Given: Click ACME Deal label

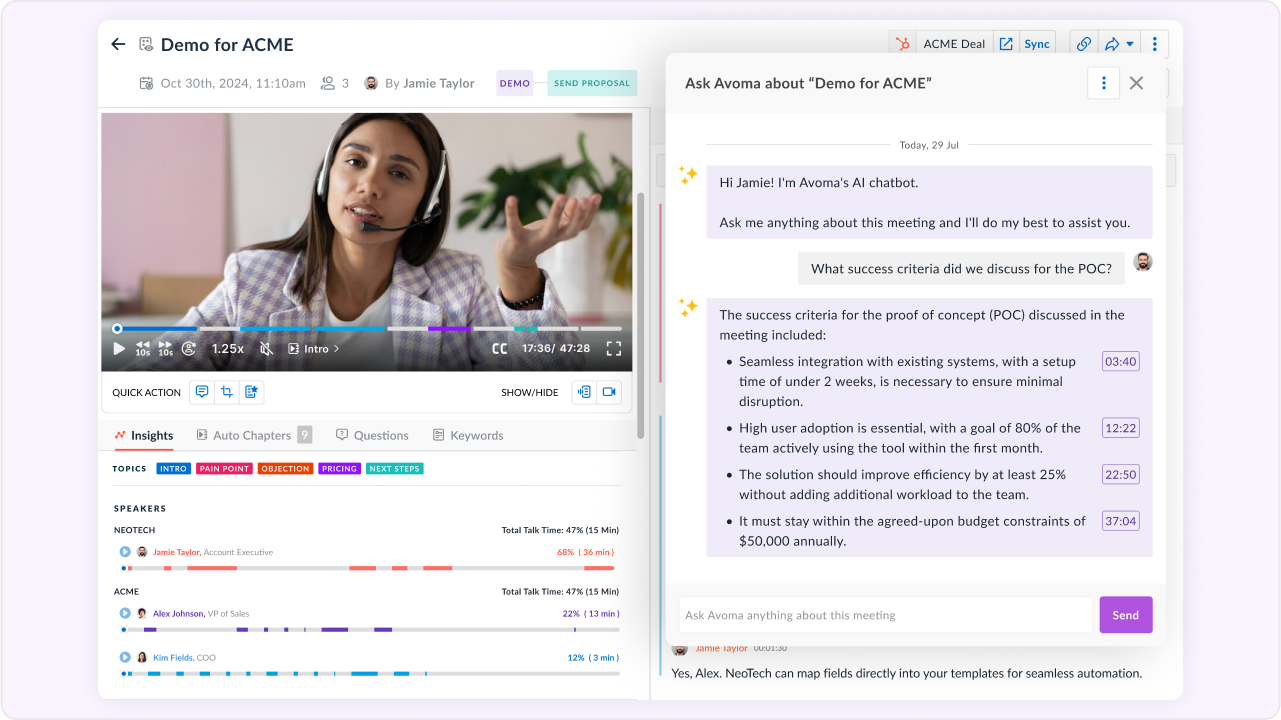Looking at the screenshot, I should (x=954, y=44).
